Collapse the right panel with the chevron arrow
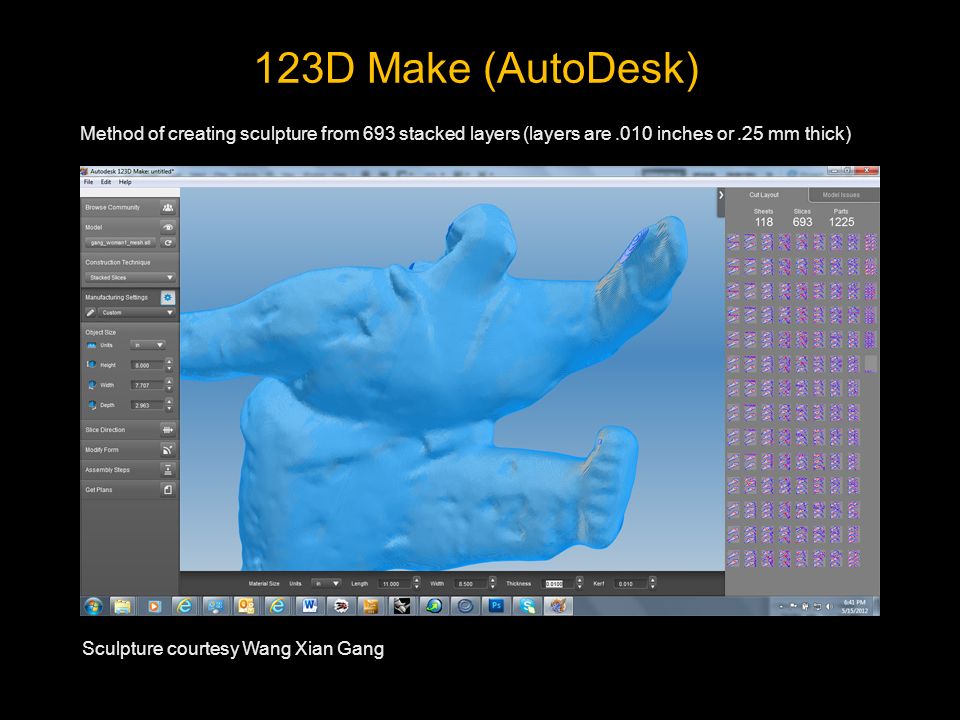 tap(721, 195)
